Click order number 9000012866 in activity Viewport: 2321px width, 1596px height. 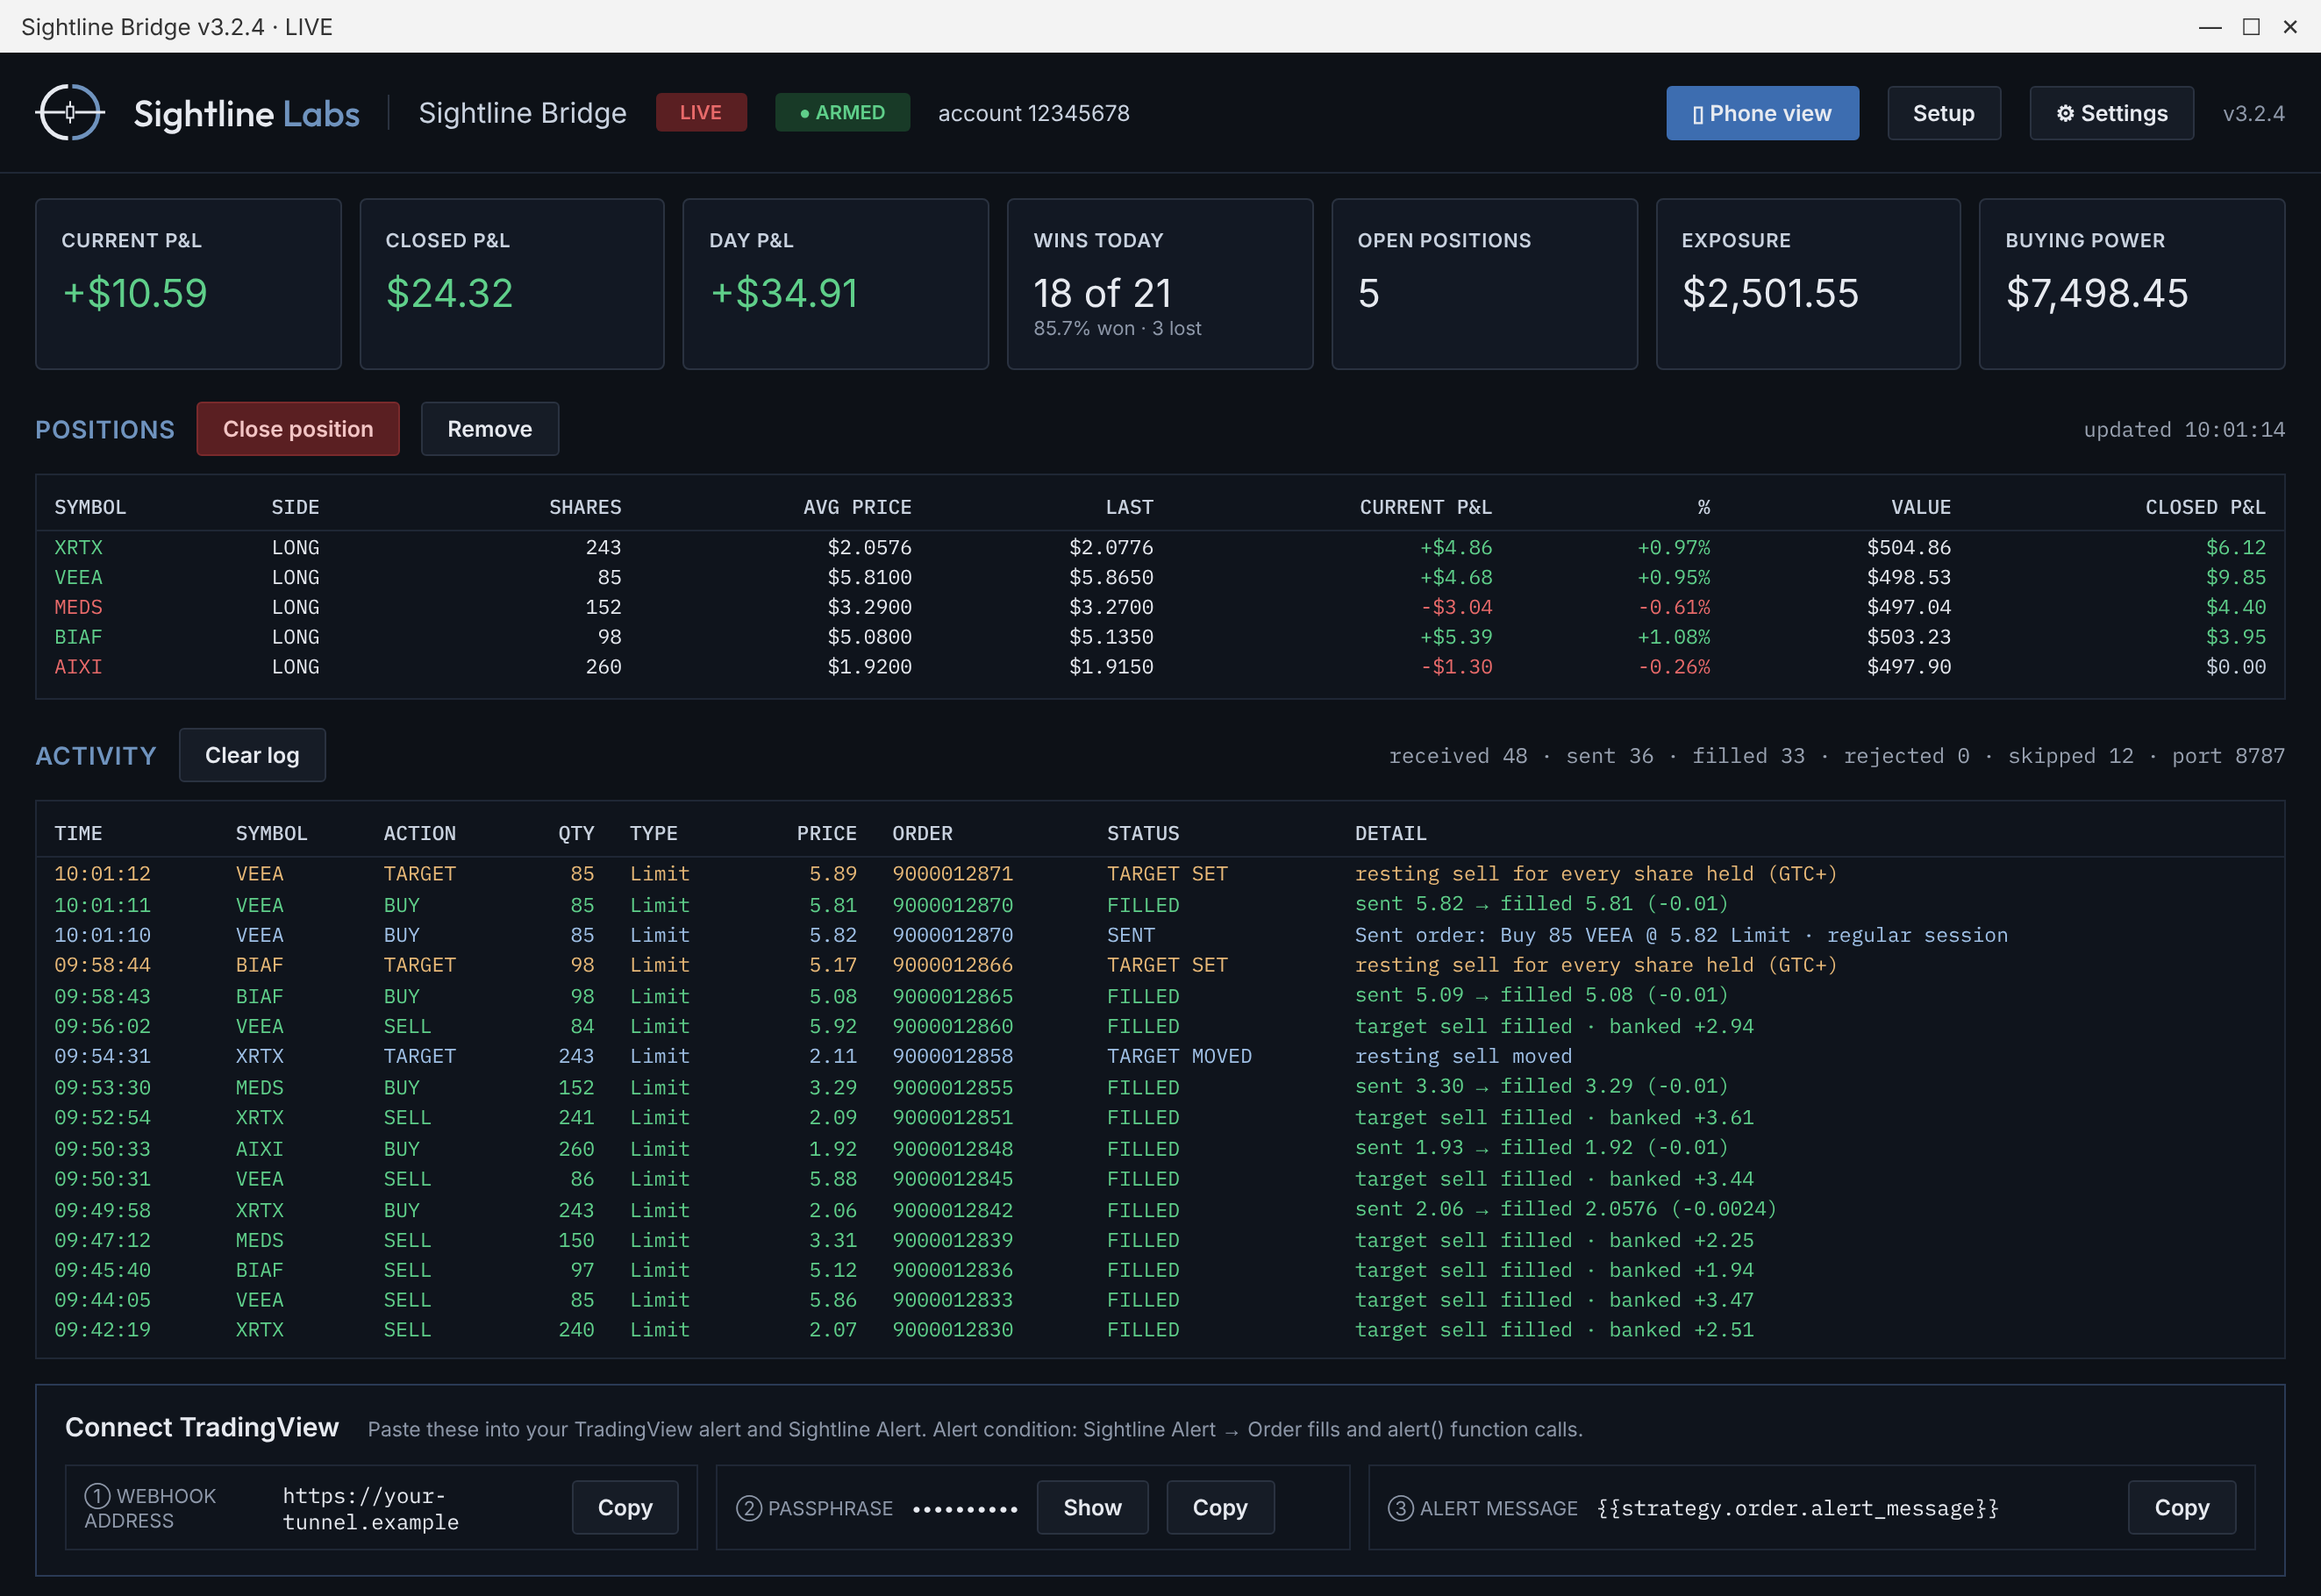coord(952,965)
